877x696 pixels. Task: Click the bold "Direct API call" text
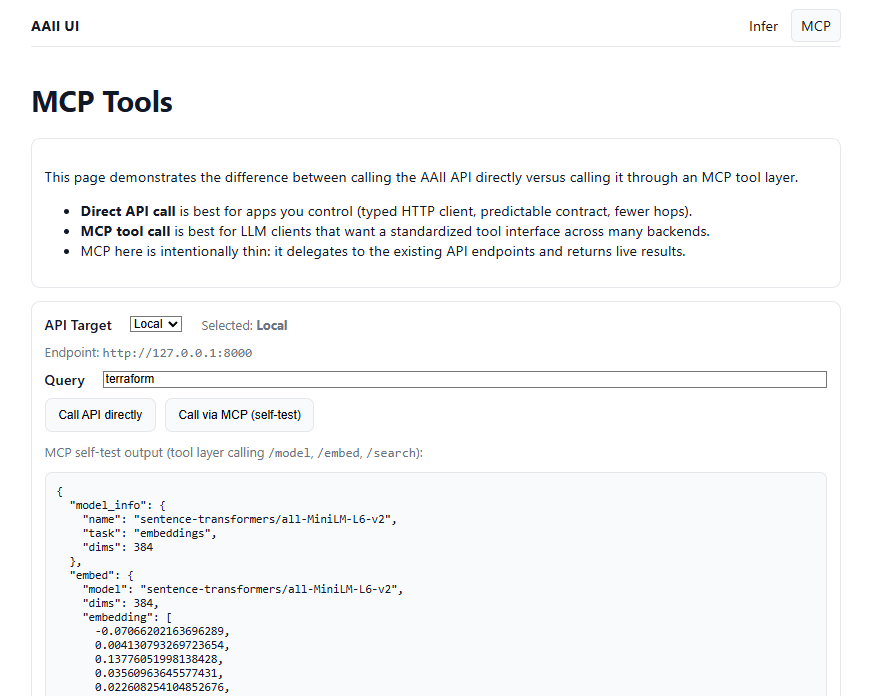click(128, 211)
